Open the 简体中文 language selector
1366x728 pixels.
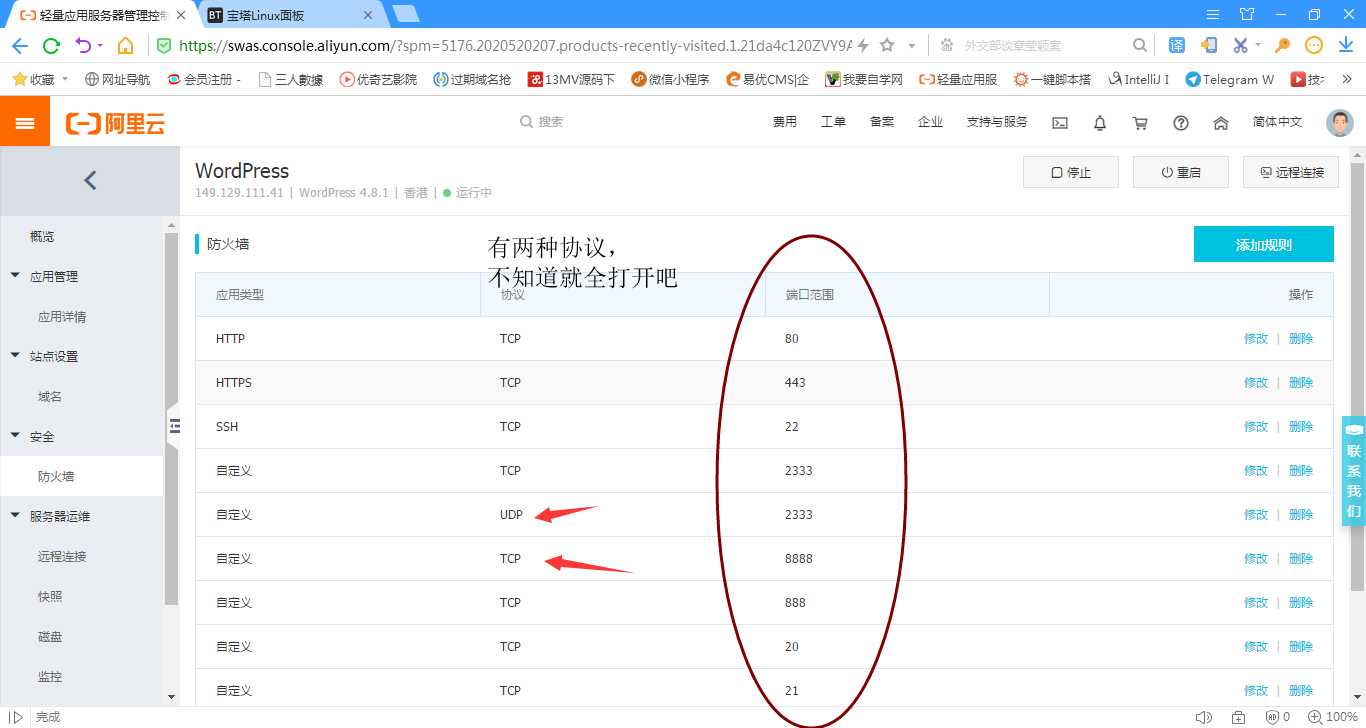click(x=1278, y=122)
